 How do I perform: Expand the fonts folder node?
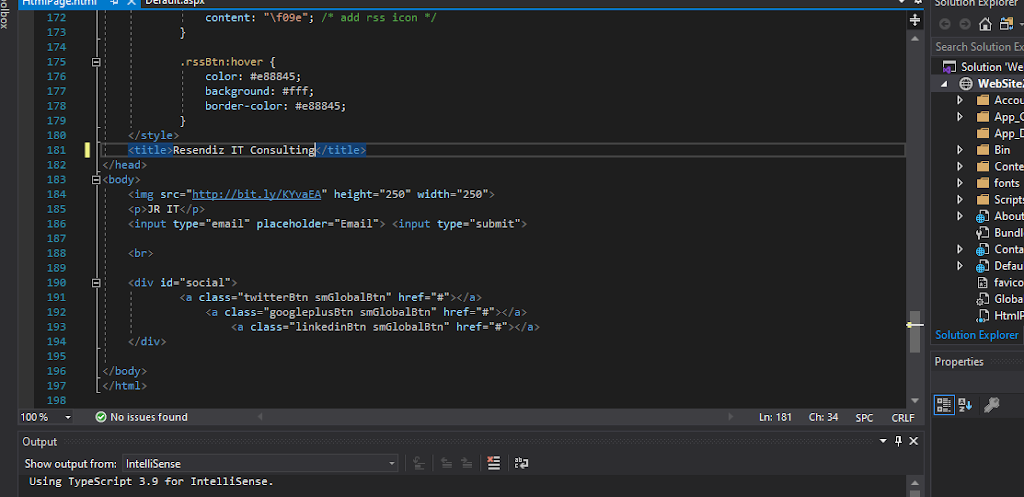[x=960, y=184]
